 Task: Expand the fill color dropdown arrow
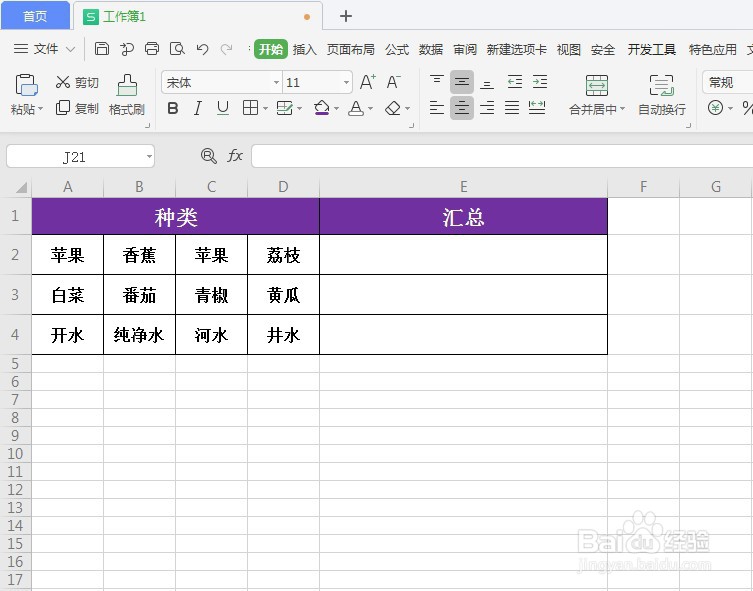tap(336, 109)
